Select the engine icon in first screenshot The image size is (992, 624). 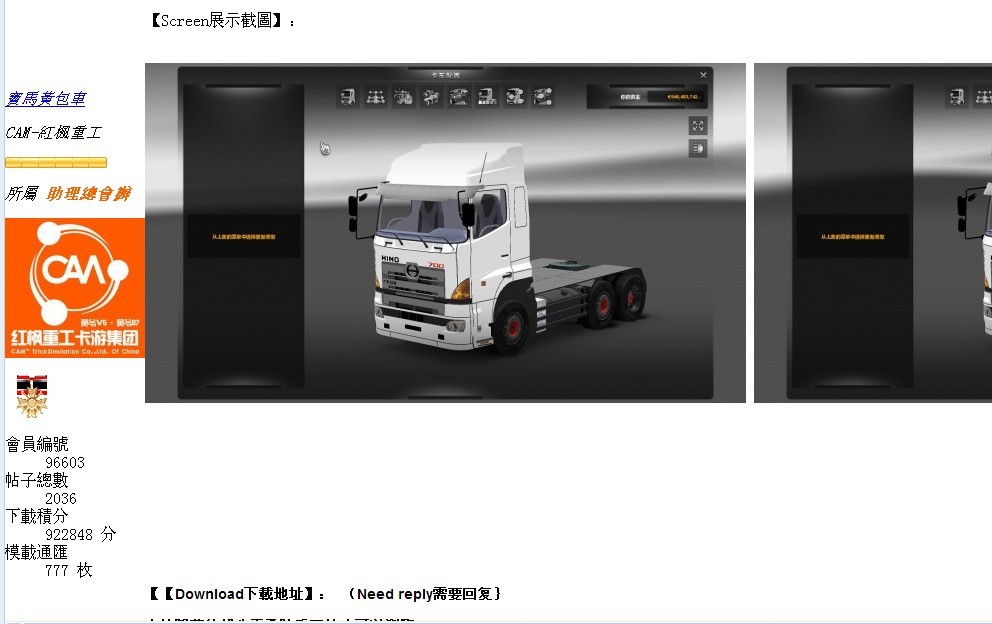[404, 97]
